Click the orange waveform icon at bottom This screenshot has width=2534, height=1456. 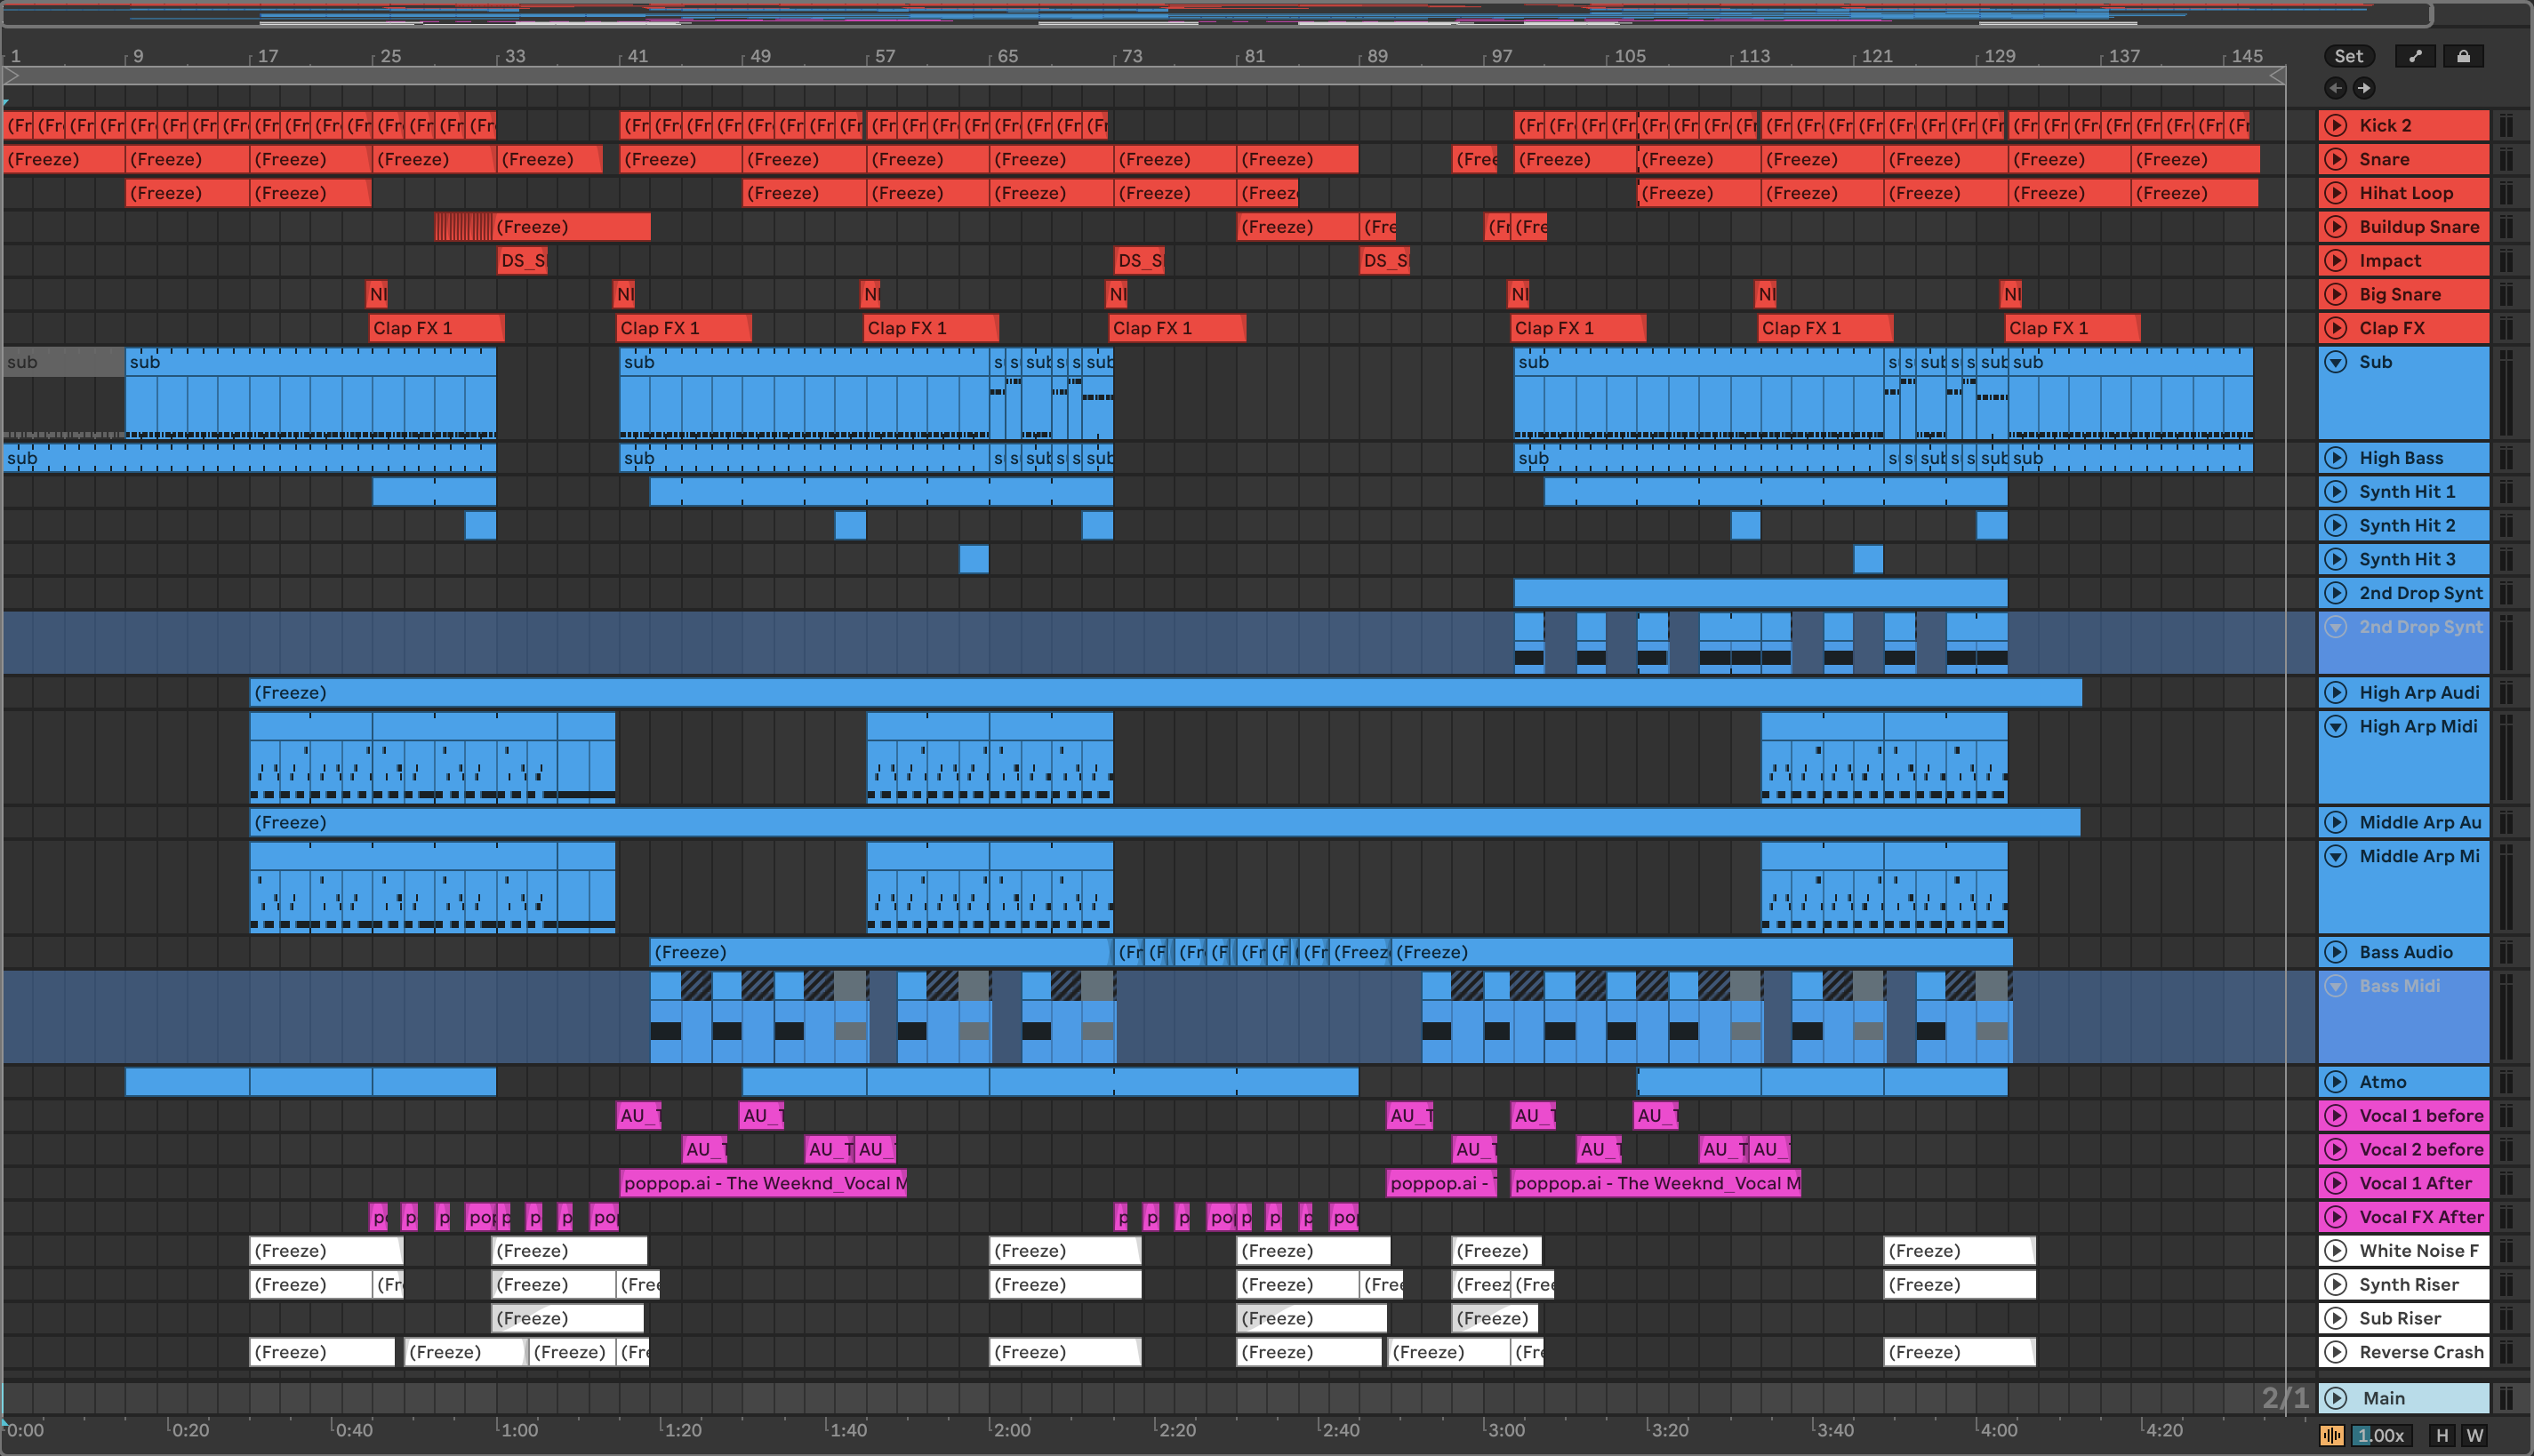[2332, 1435]
